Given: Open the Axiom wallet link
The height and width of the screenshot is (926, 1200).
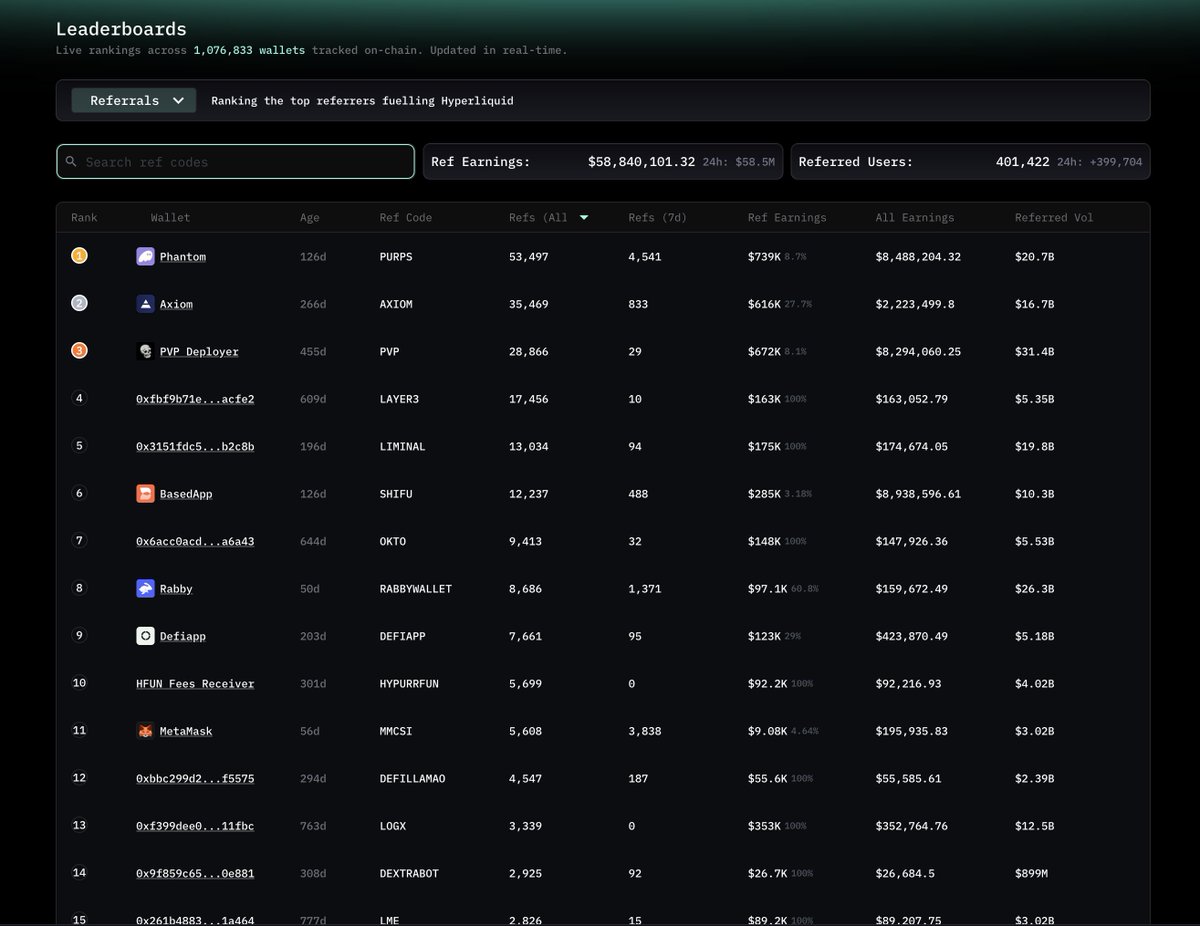Looking at the screenshot, I should (176, 304).
